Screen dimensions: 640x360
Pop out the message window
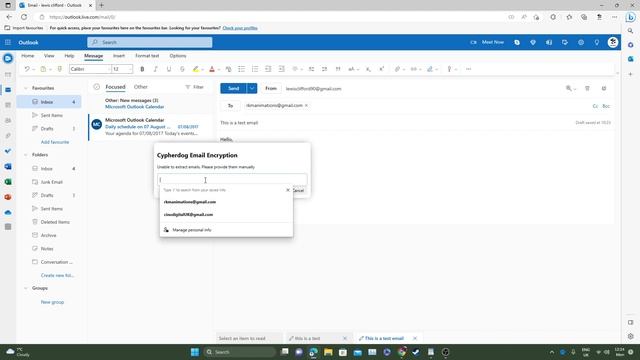(x=604, y=89)
